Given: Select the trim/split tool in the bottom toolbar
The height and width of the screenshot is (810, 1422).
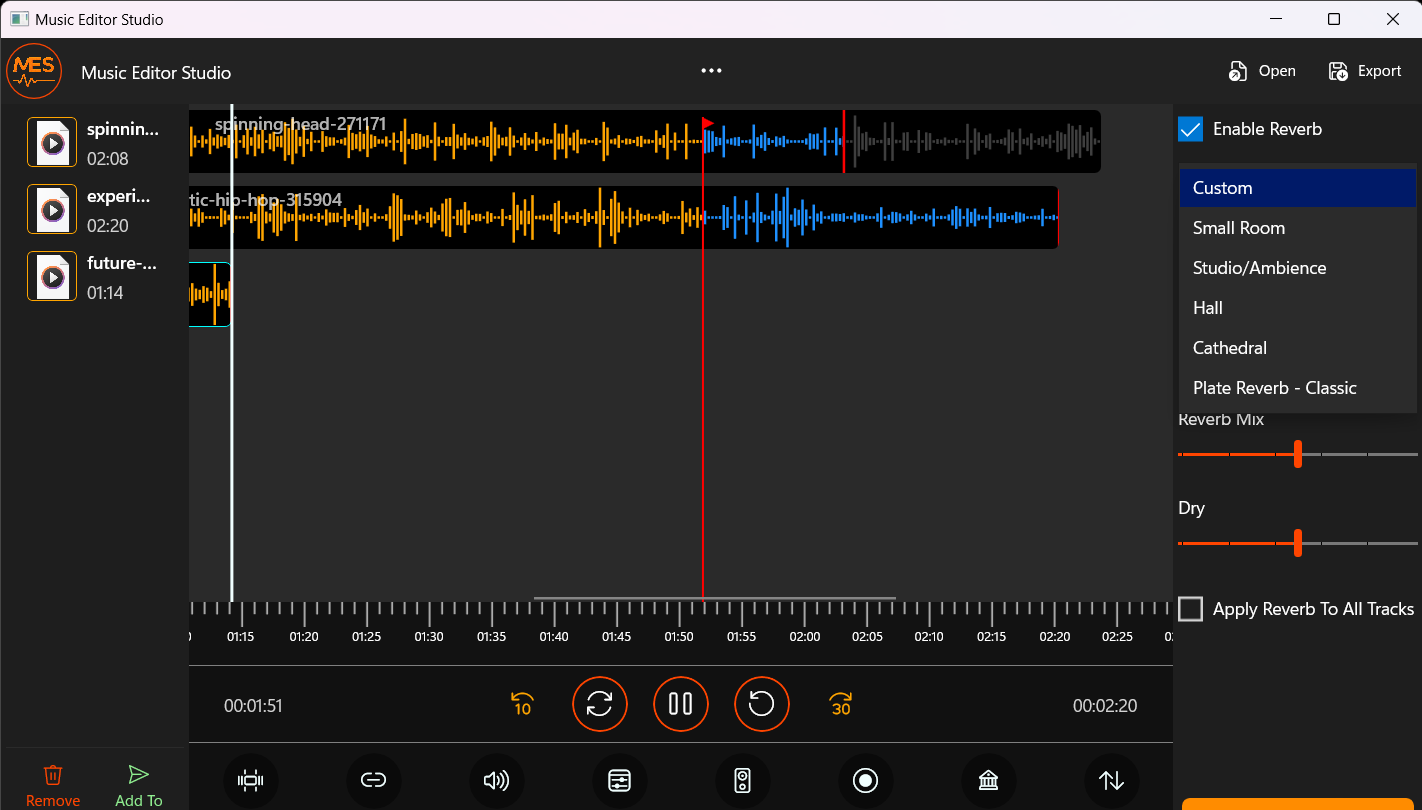Looking at the screenshot, I should click(x=251, y=781).
